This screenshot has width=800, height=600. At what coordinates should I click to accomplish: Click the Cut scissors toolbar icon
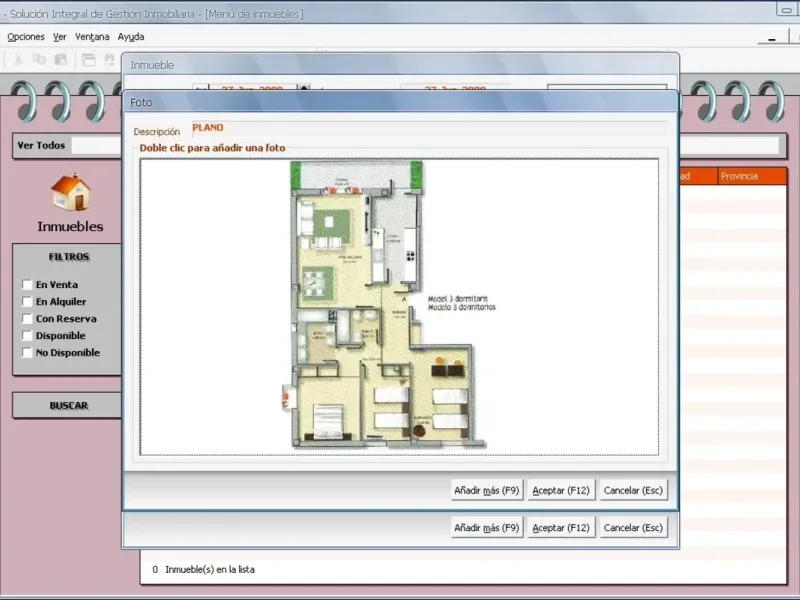click(x=18, y=60)
